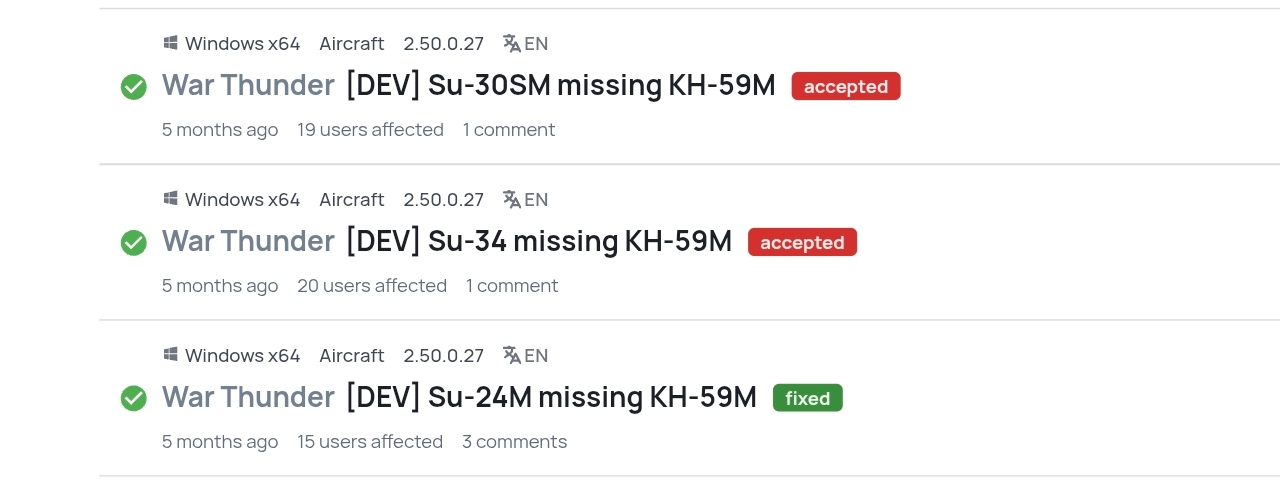Viewport: 1280px width, 498px height.
Task: Click translation language icon on Su-30SM report
Action: click(512, 43)
